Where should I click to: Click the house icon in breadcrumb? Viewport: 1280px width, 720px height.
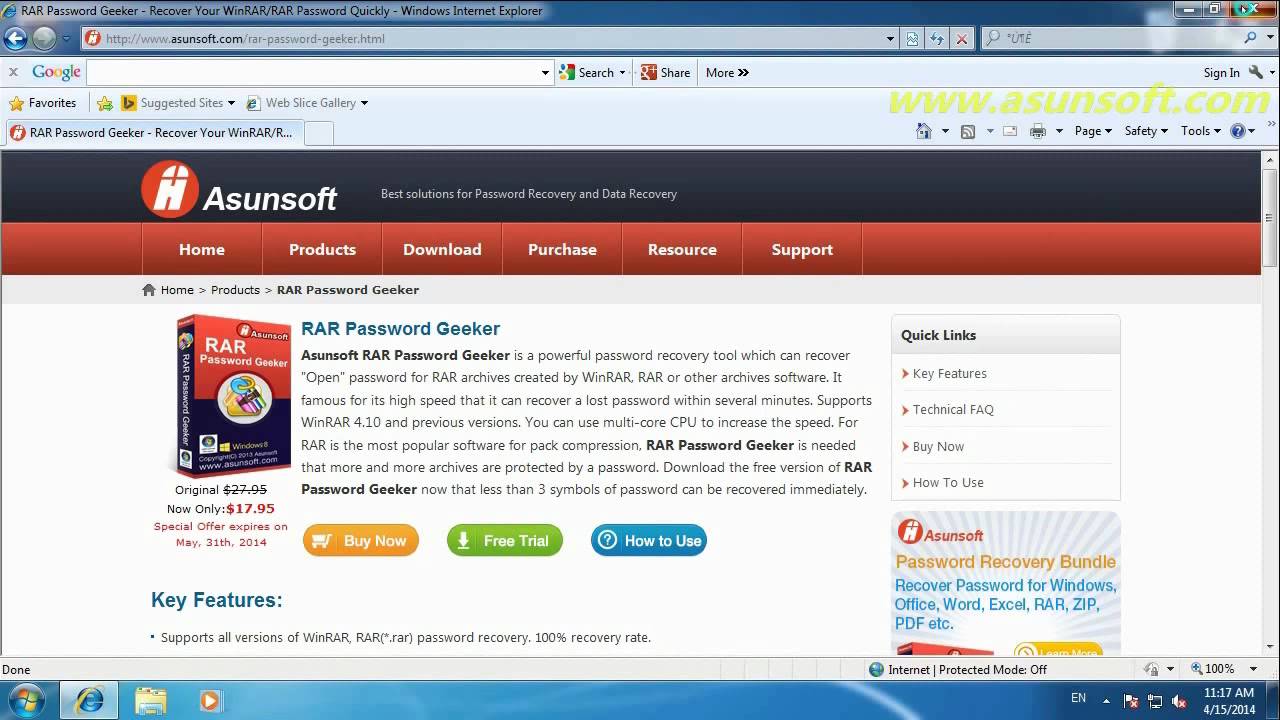(149, 290)
